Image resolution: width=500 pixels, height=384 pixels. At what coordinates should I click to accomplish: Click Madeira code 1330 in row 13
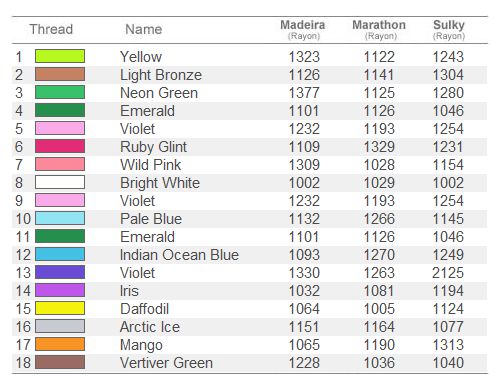304,273
